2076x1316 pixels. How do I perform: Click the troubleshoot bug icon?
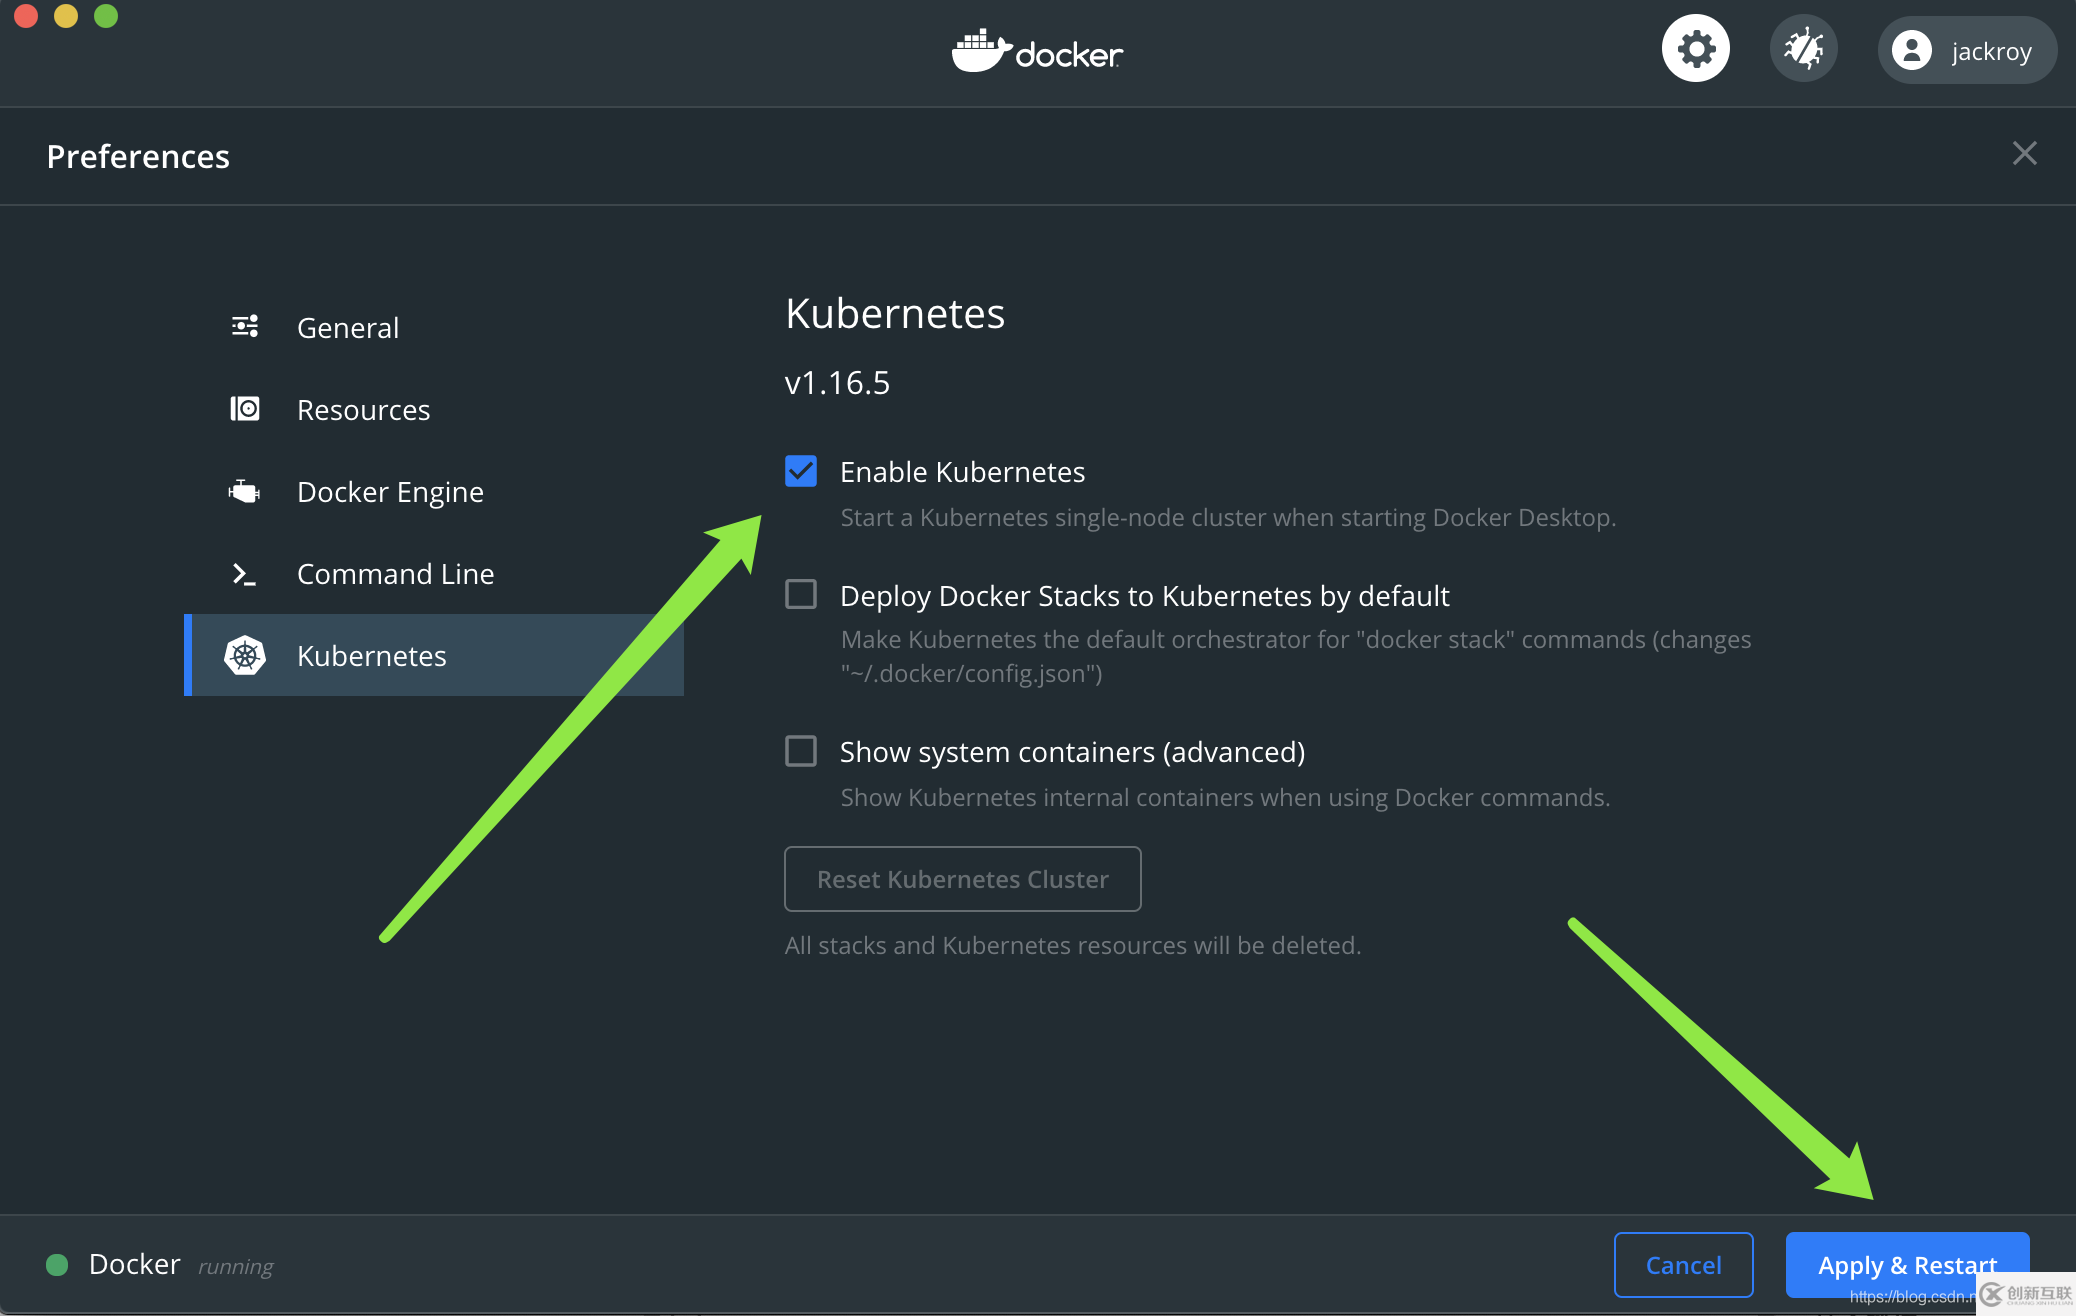coord(1803,47)
